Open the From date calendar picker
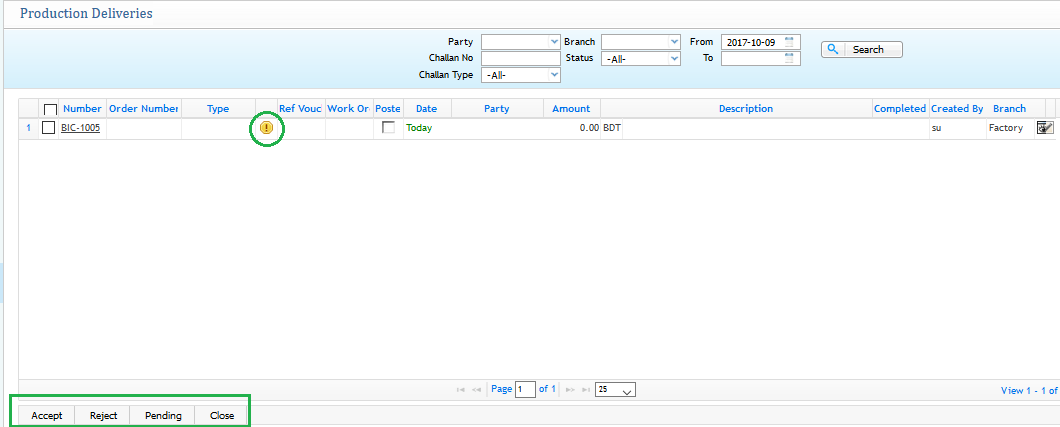 [790, 42]
